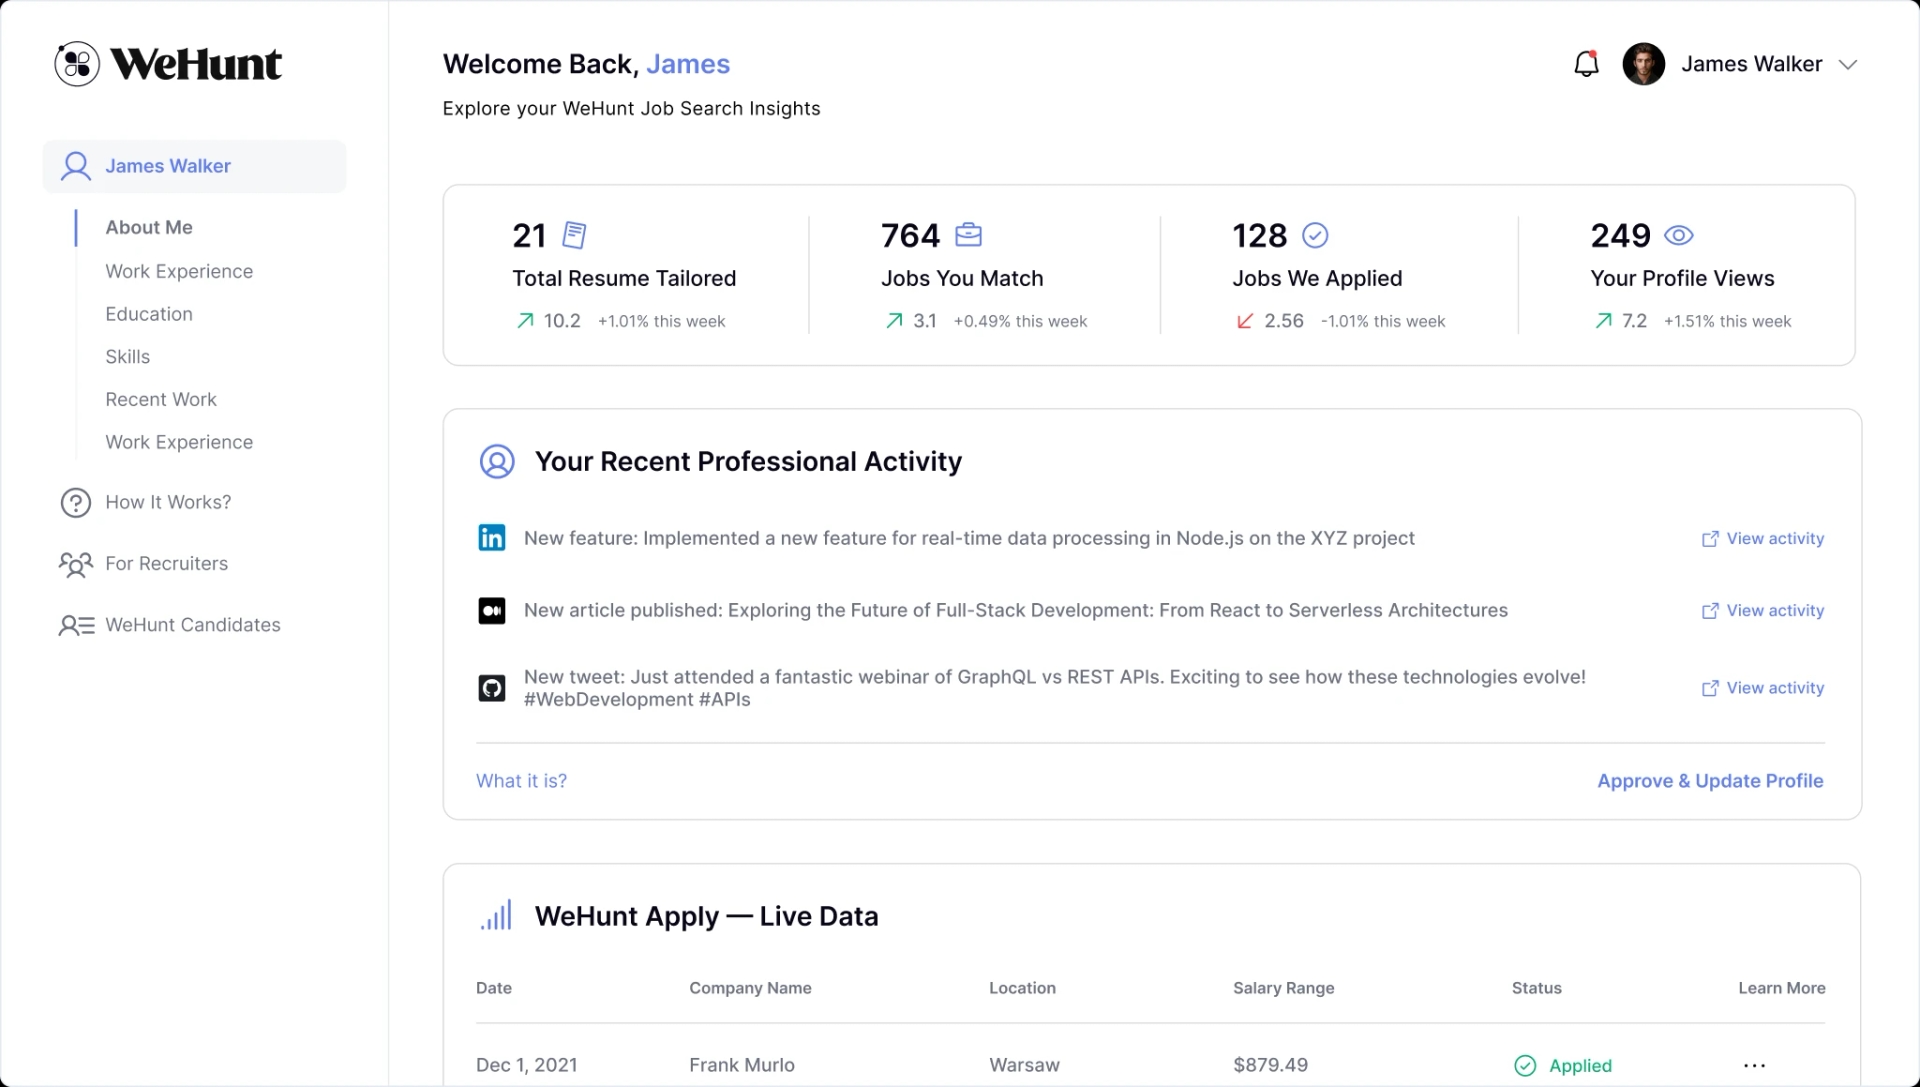Click the Frank Murlo company cell
1920x1087 pixels.
[742, 1065]
